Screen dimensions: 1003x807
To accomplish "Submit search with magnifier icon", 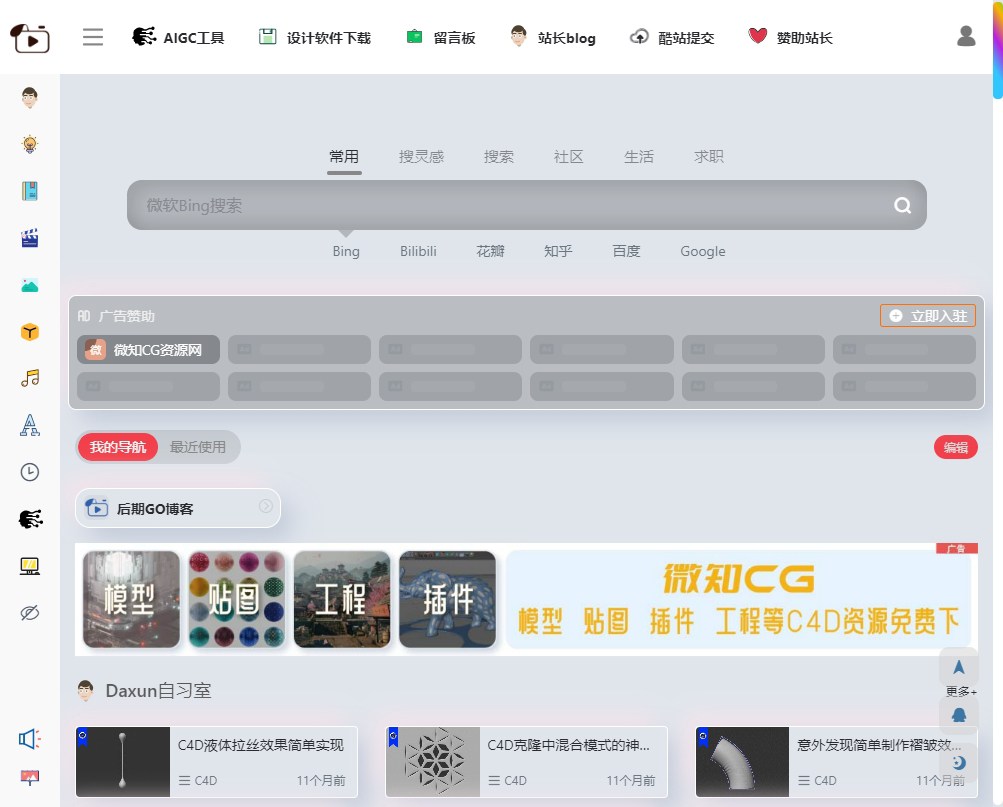I will pos(902,205).
